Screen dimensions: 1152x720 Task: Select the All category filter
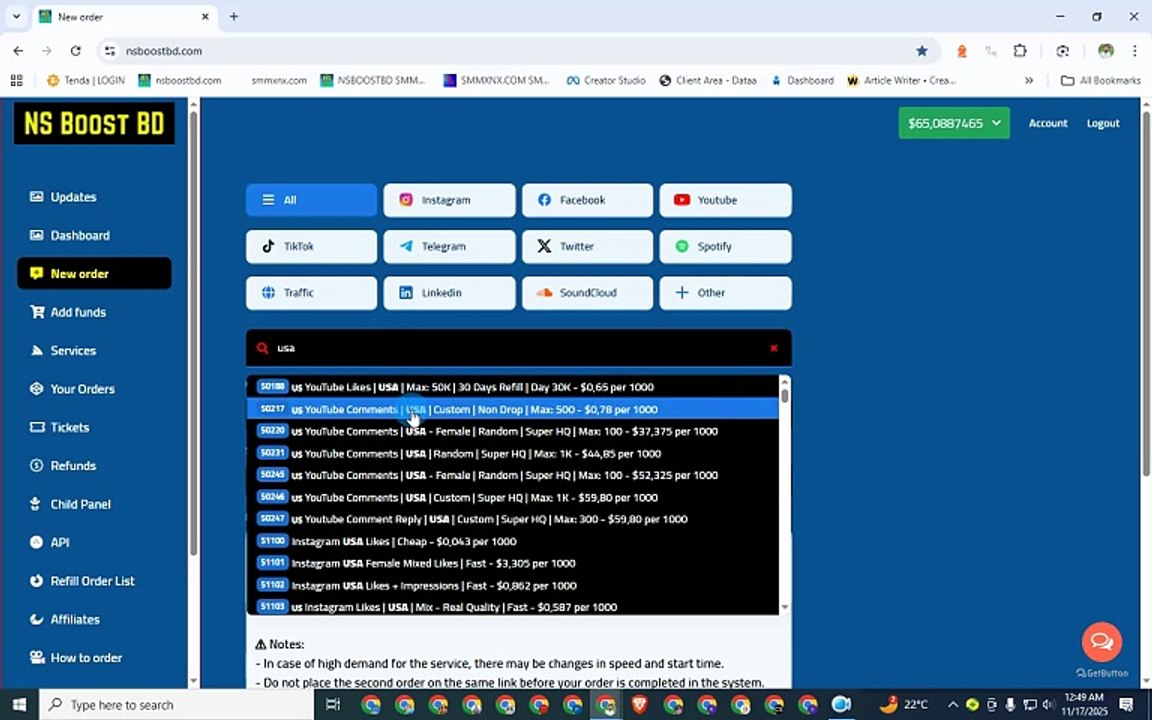(312, 200)
